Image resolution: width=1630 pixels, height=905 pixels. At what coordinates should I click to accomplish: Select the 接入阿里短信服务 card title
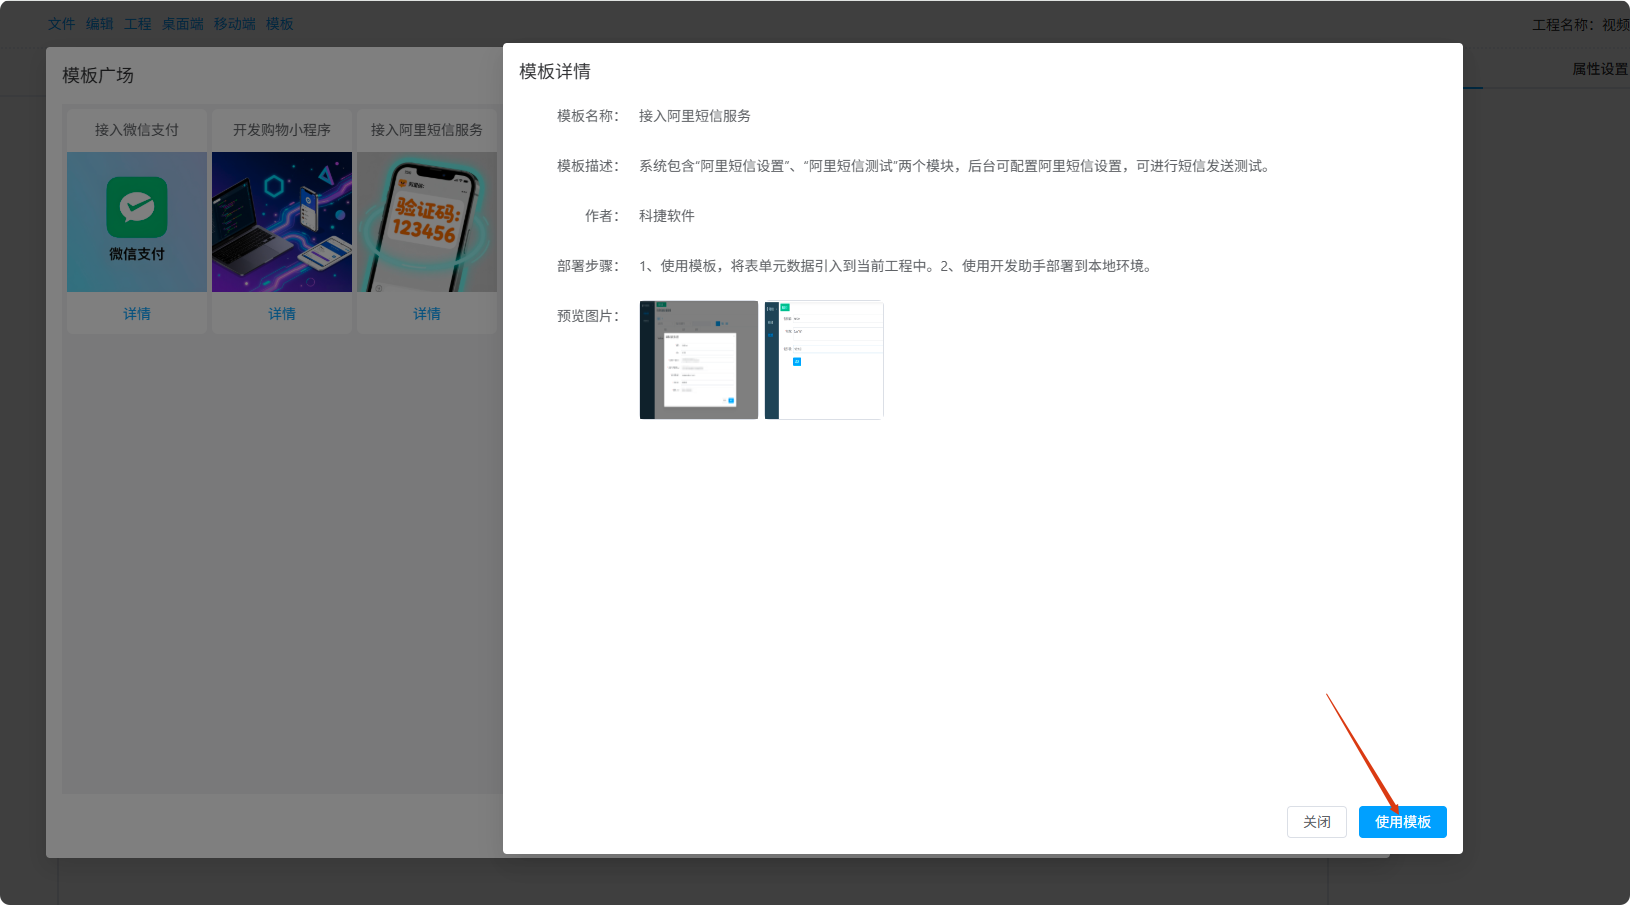point(427,130)
